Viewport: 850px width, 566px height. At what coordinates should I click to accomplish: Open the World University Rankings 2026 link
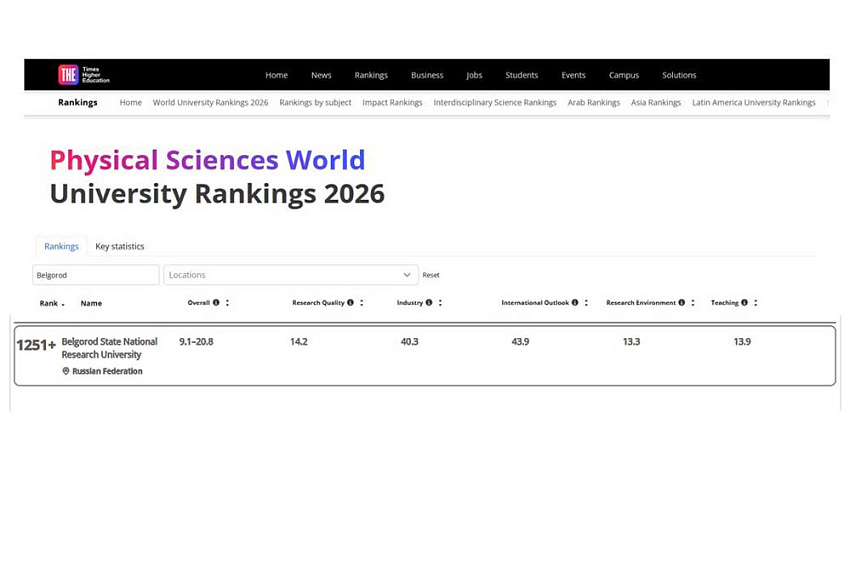(x=210, y=102)
